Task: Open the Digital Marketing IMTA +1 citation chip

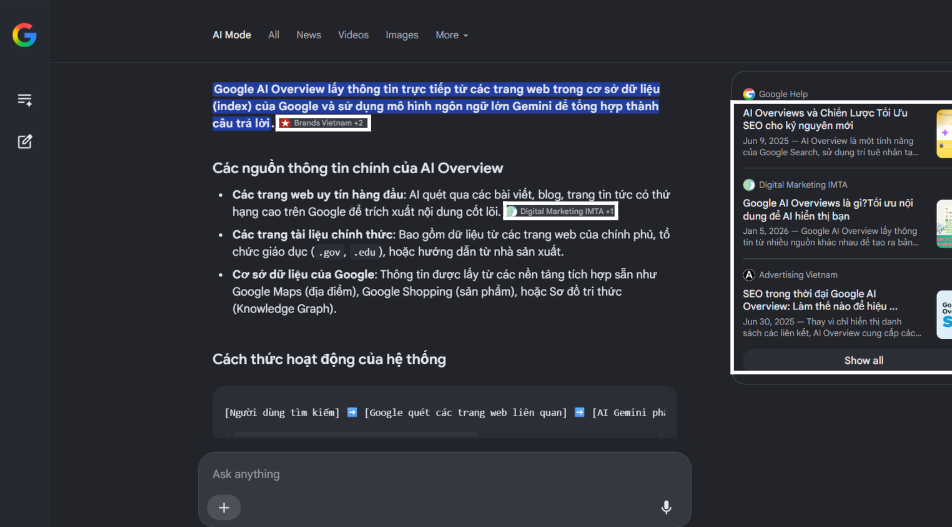Action: (560, 211)
